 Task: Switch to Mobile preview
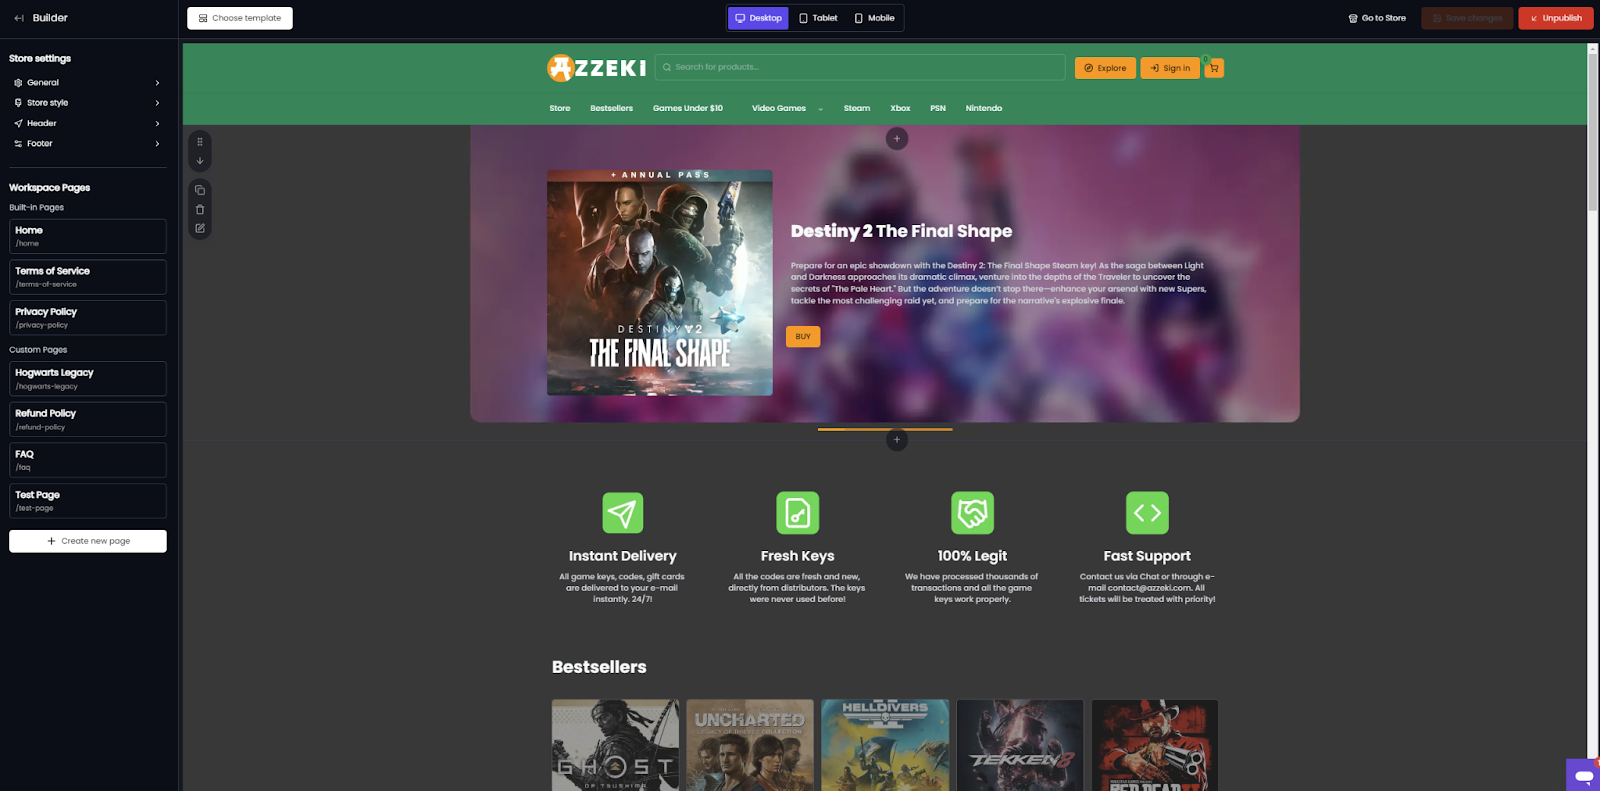click(x=874, y=18)
